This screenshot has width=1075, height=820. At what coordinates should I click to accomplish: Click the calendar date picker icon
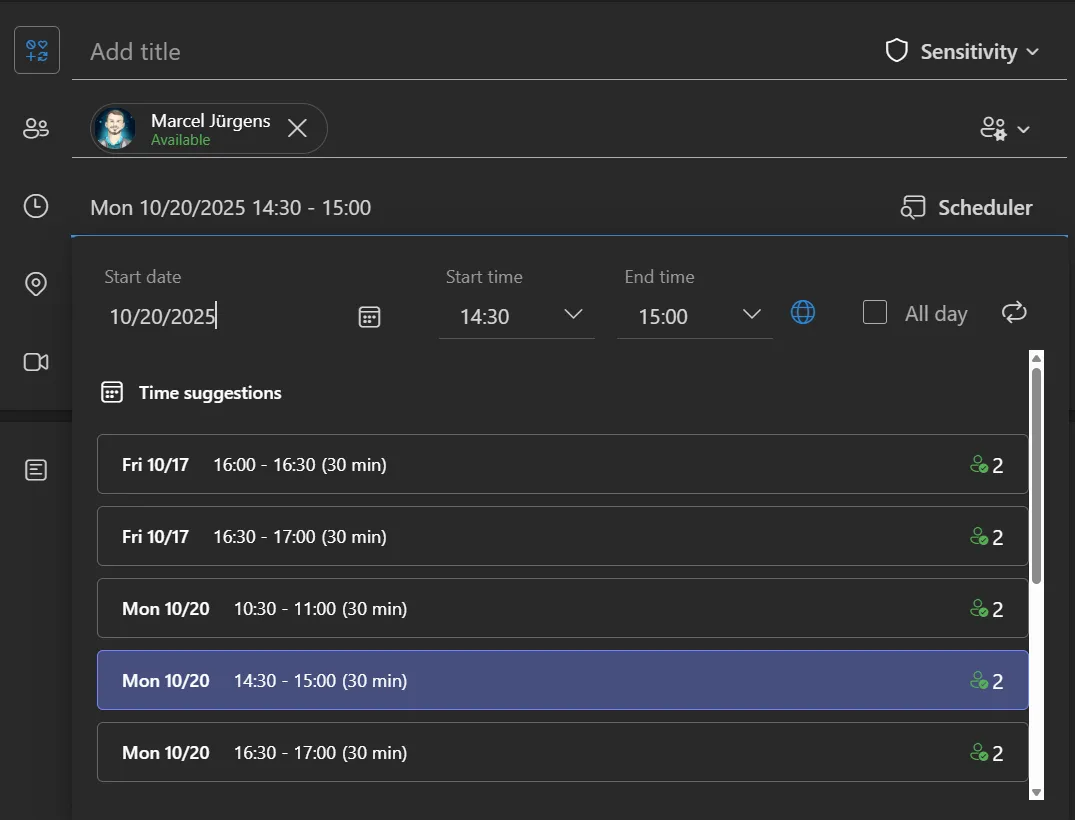pyautogui.click(x=369, y=317)
